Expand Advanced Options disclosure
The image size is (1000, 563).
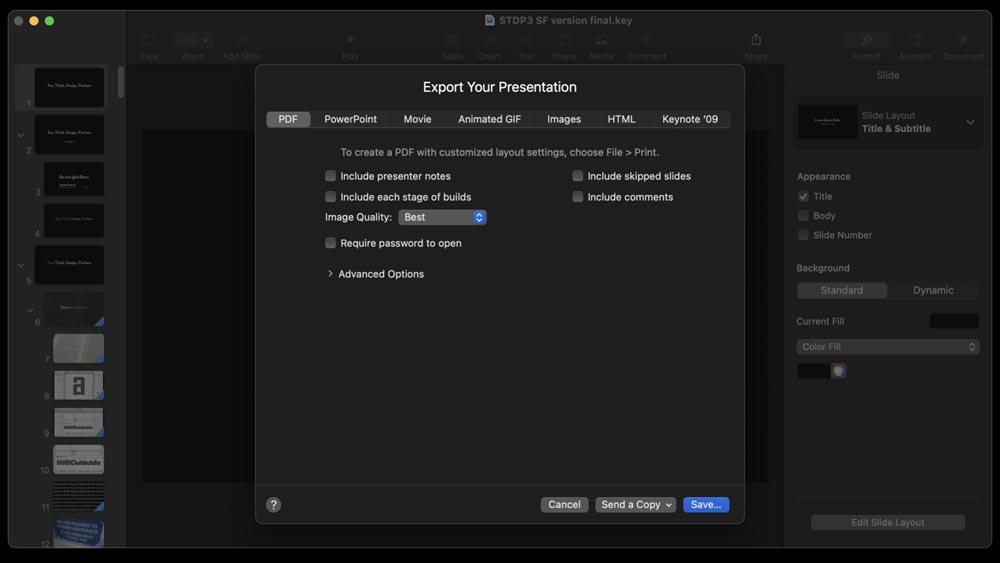tap(331, 274)
